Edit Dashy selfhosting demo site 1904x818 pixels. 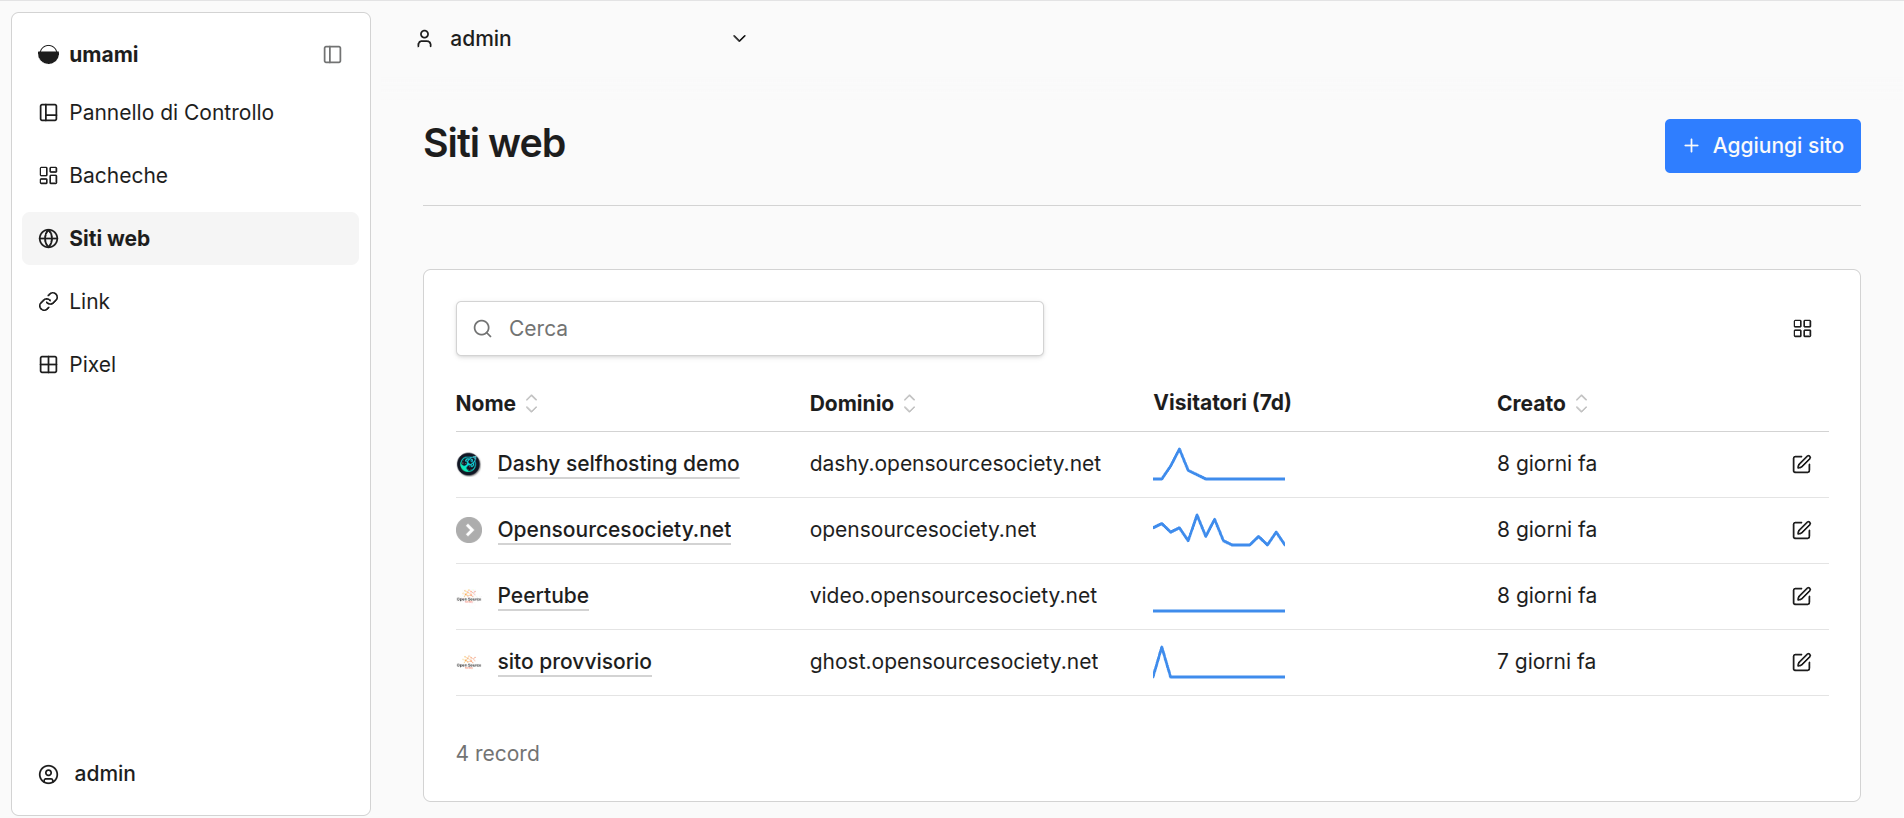(1802, 464)
